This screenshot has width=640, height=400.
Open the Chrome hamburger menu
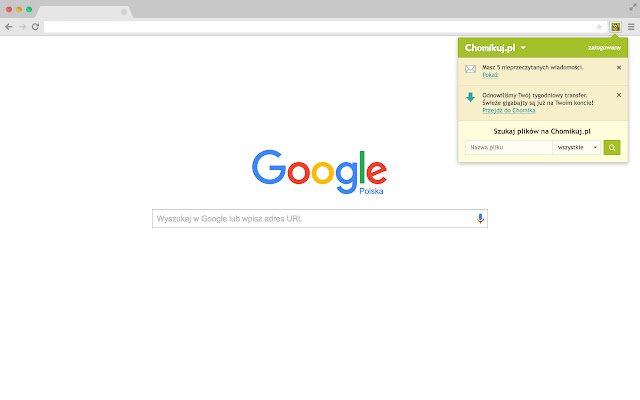point(631,27)
